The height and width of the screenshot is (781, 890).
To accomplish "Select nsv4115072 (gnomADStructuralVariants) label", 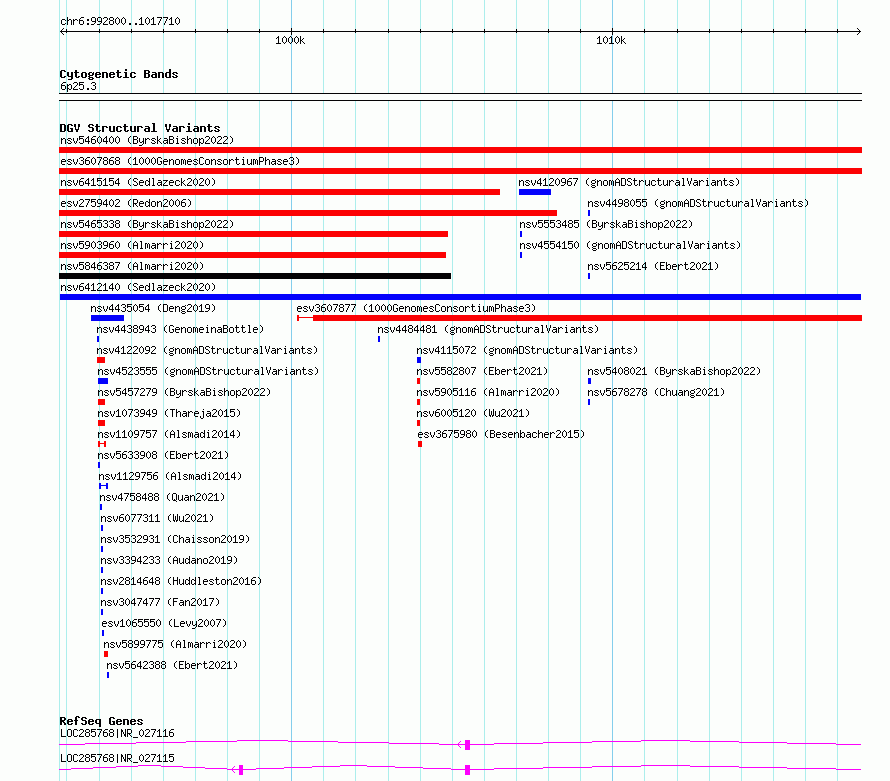I will [x=527, y=350].
